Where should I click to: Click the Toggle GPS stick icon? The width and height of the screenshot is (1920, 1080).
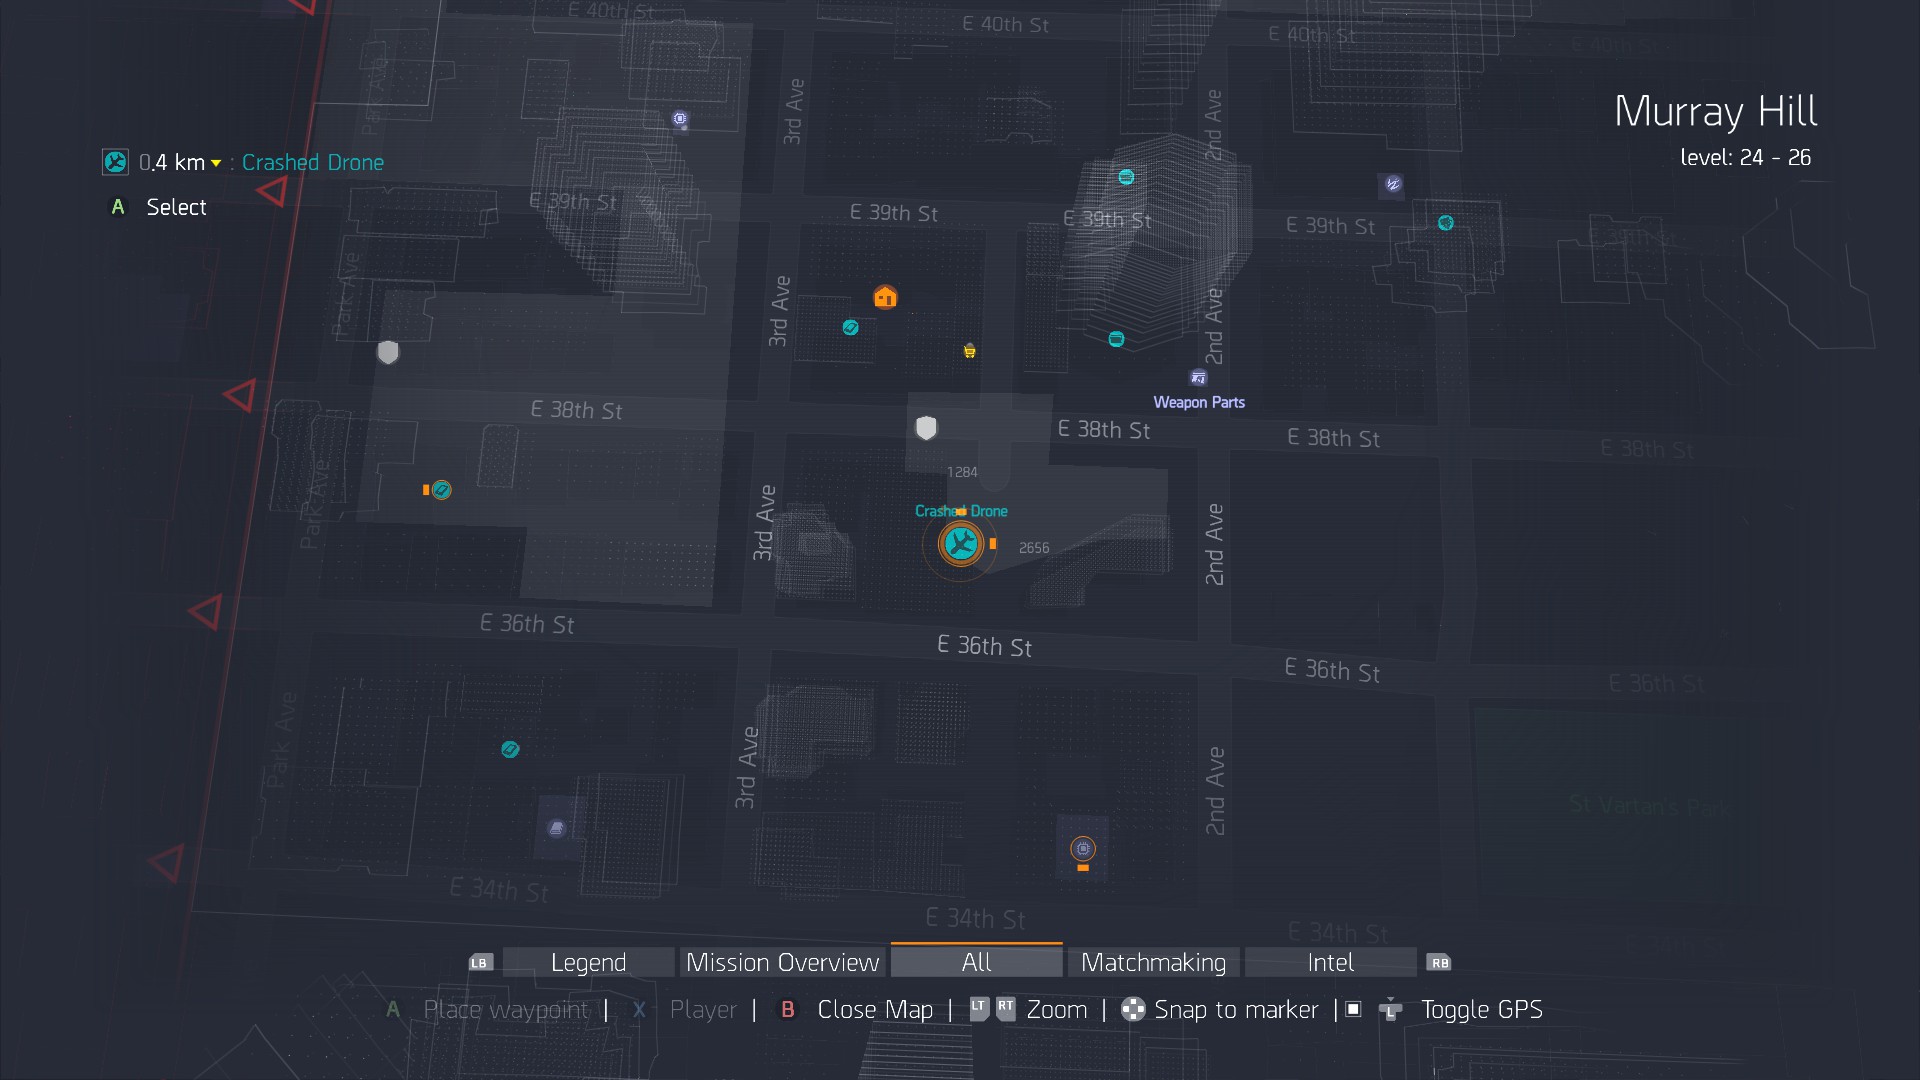click(x=1391, y=1010)
